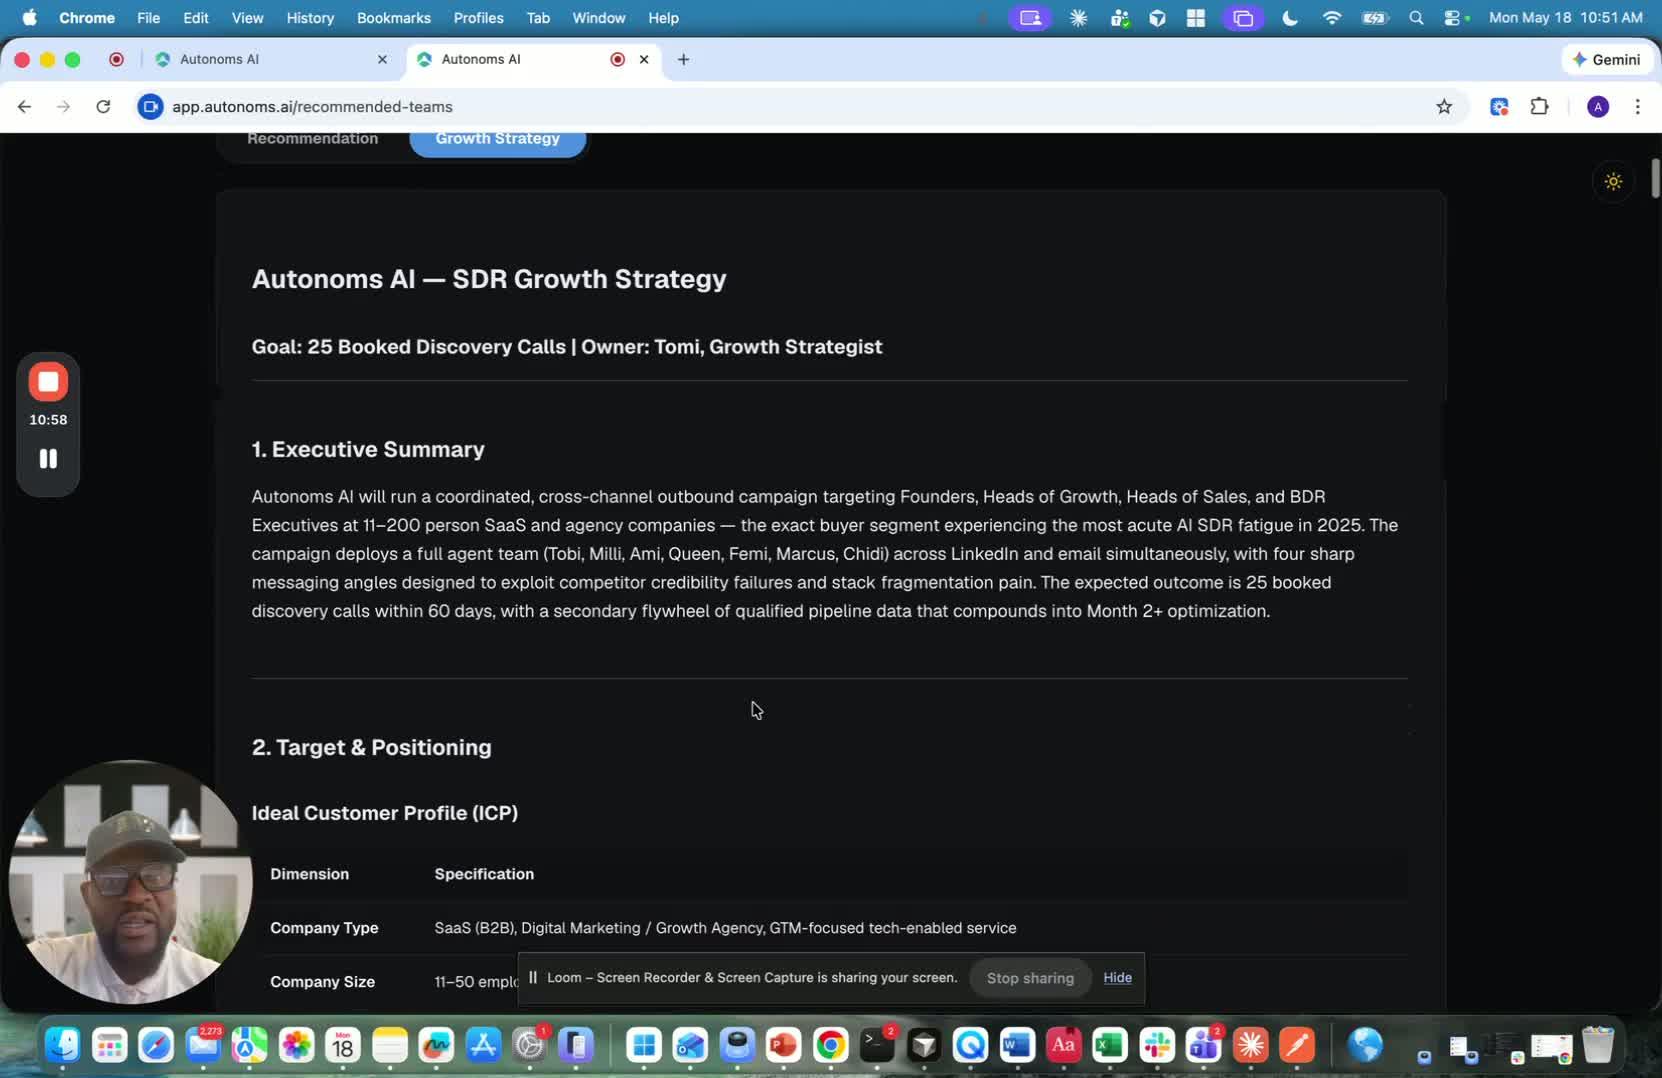This screenshot has height=1078, width=1662.
Task: Toggle the light/dark theme sun icon
Action: (1613, 182)
